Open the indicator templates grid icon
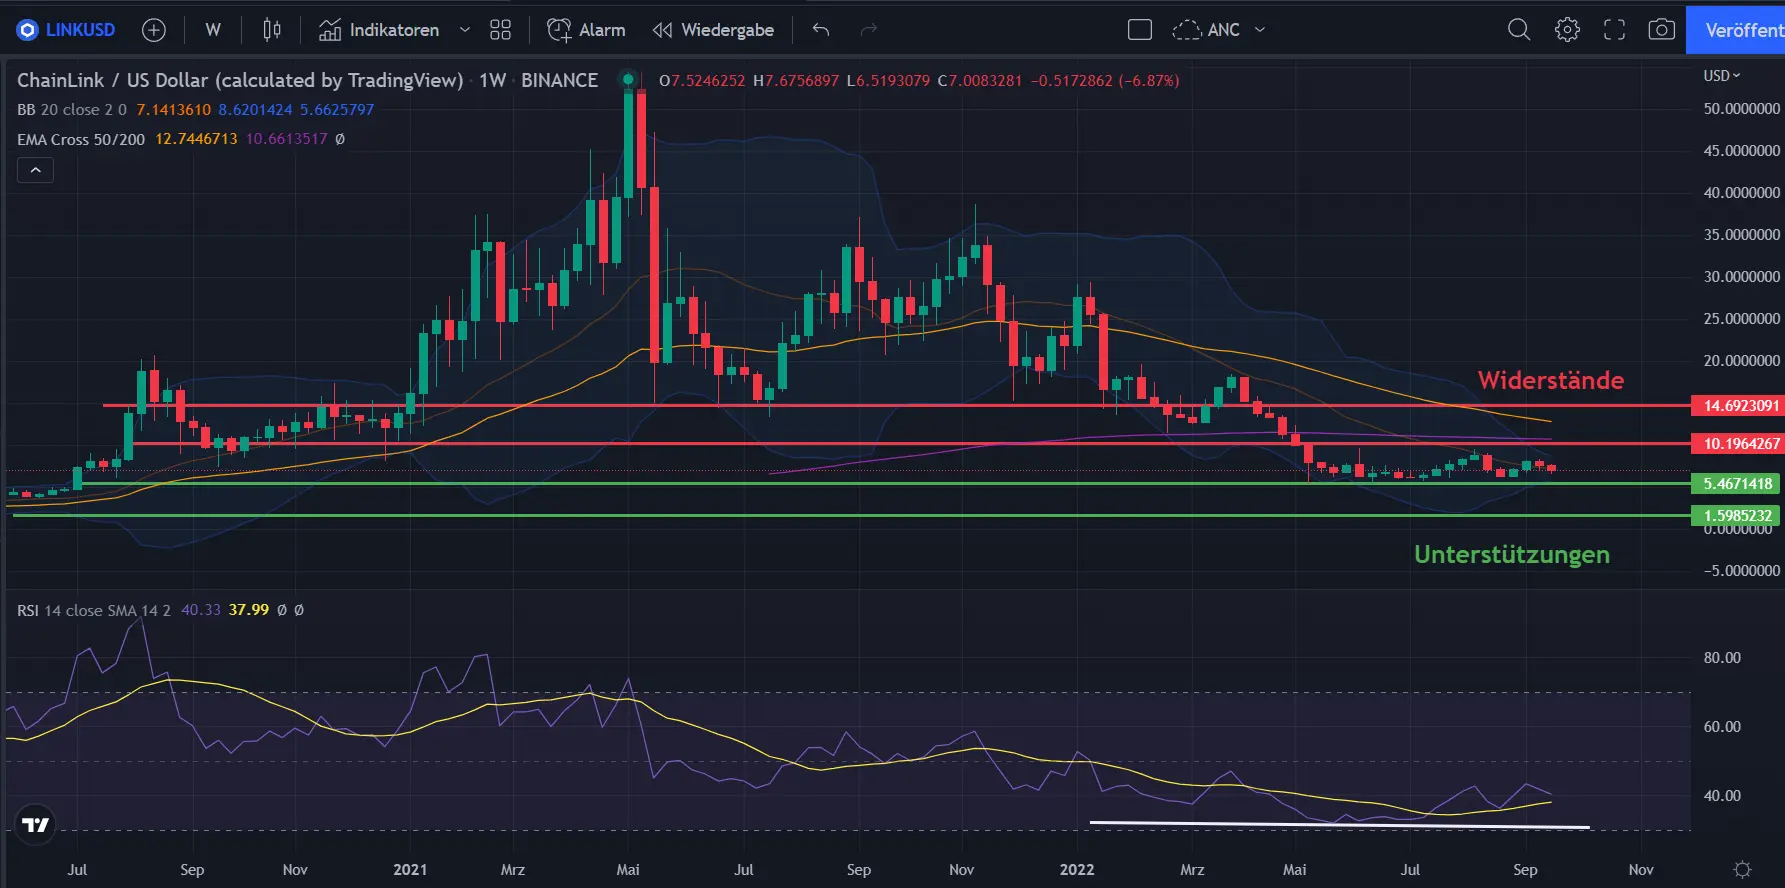The width and height of the screenshot is (1785, 888). coord(501,30)
